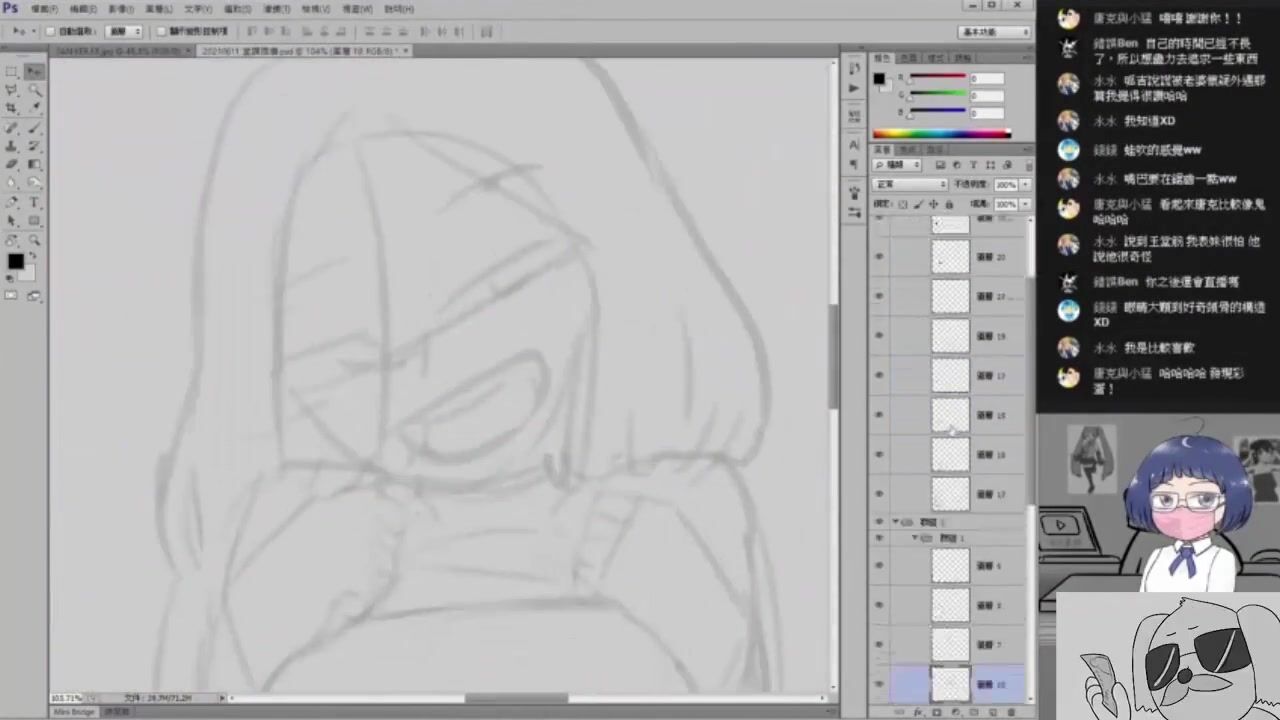Screen dimensions: 1280x720
Task: Select the Brush tool
Action: (x=34, y=127)
